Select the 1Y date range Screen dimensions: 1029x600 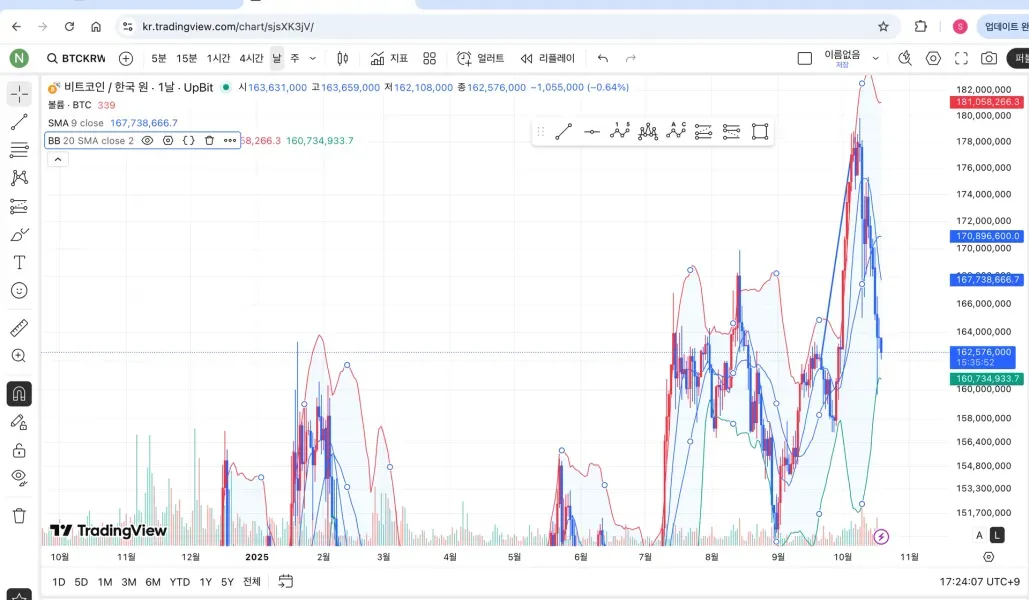tap(206, 582)
